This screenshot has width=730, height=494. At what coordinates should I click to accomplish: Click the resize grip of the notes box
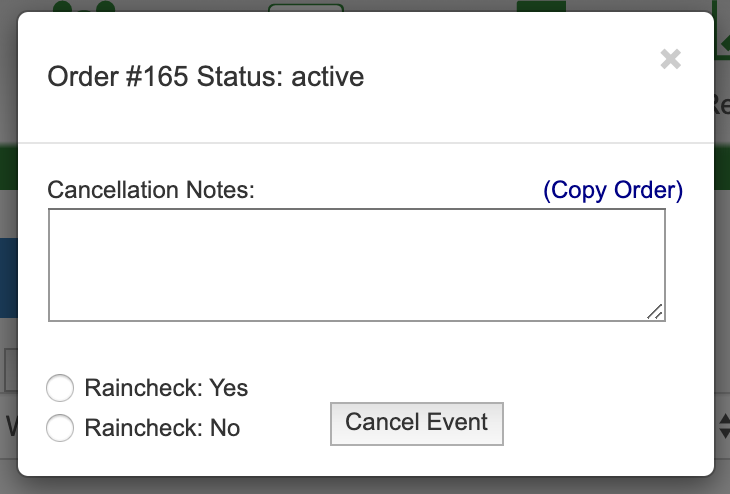[655, 312]
